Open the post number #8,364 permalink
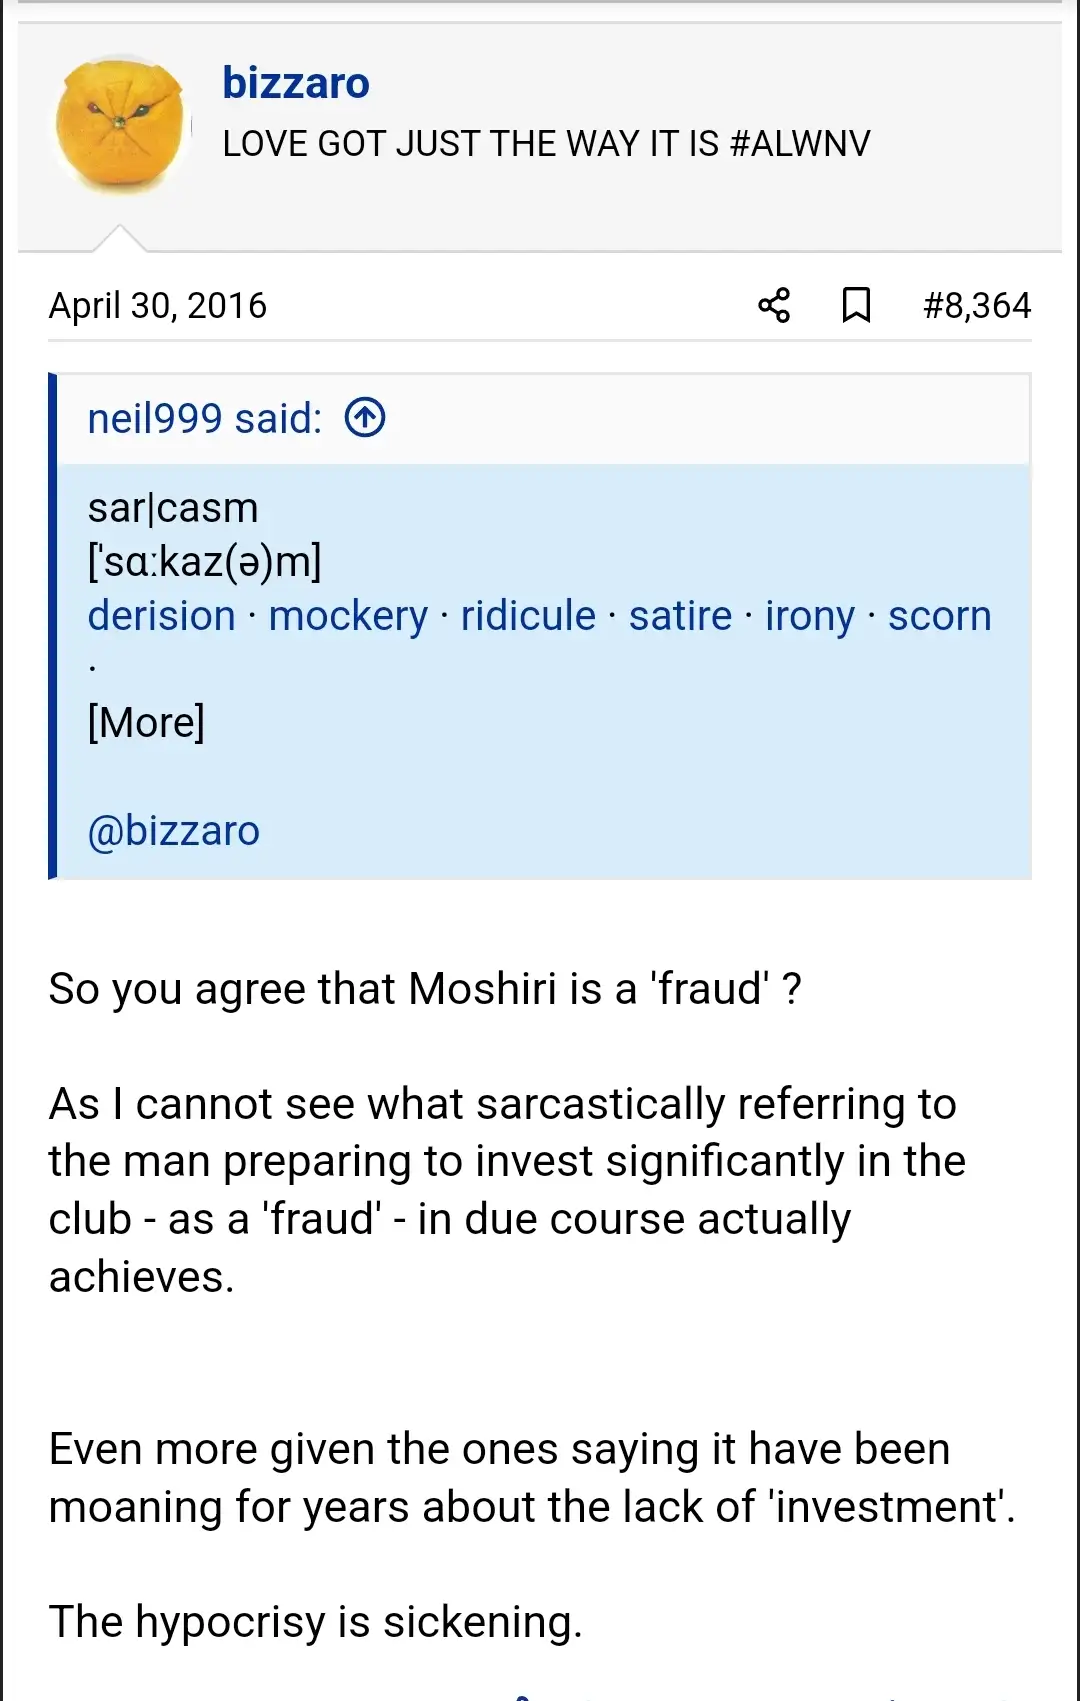The width and height of the screenshot is (1080, 1701). [976, 306]
